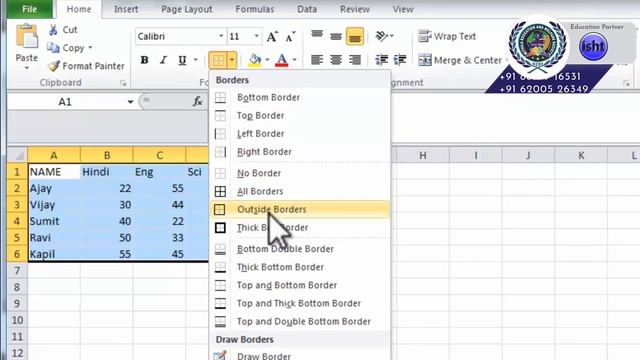Viewport: 640px width, 360px height.
Task: Decrease font size with Shrink Font icon
Action: point(290,36)
